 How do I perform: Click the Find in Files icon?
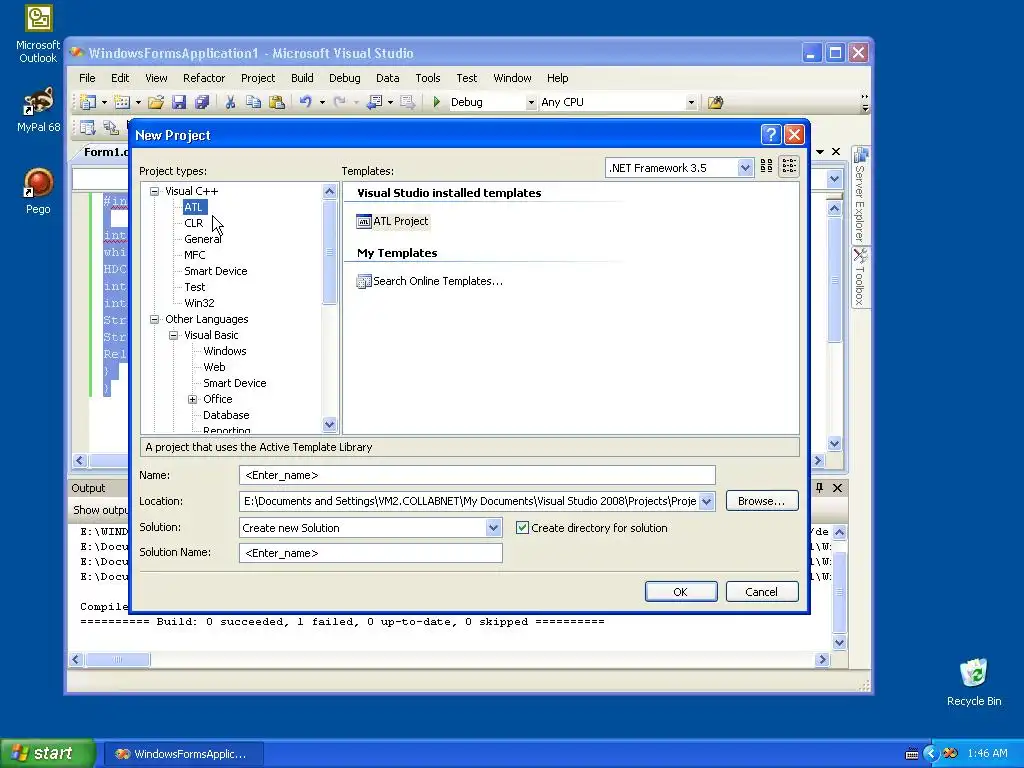(x=716, y=102)
